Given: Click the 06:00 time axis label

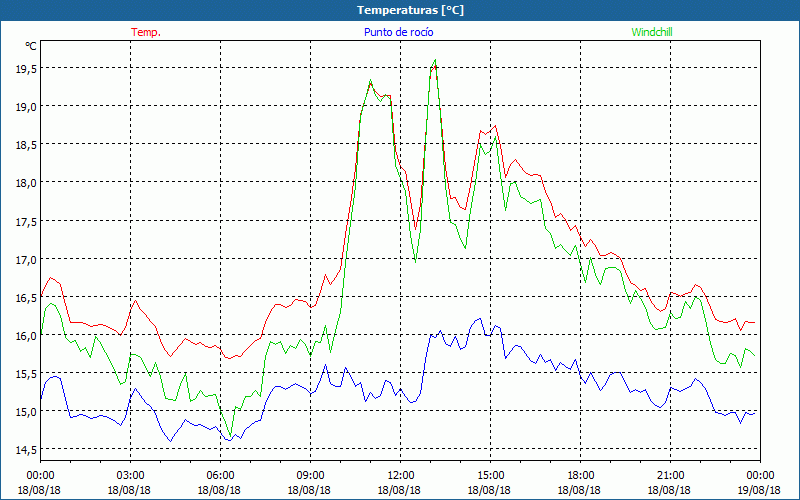Looking at the screenshot, I should 220,476.
